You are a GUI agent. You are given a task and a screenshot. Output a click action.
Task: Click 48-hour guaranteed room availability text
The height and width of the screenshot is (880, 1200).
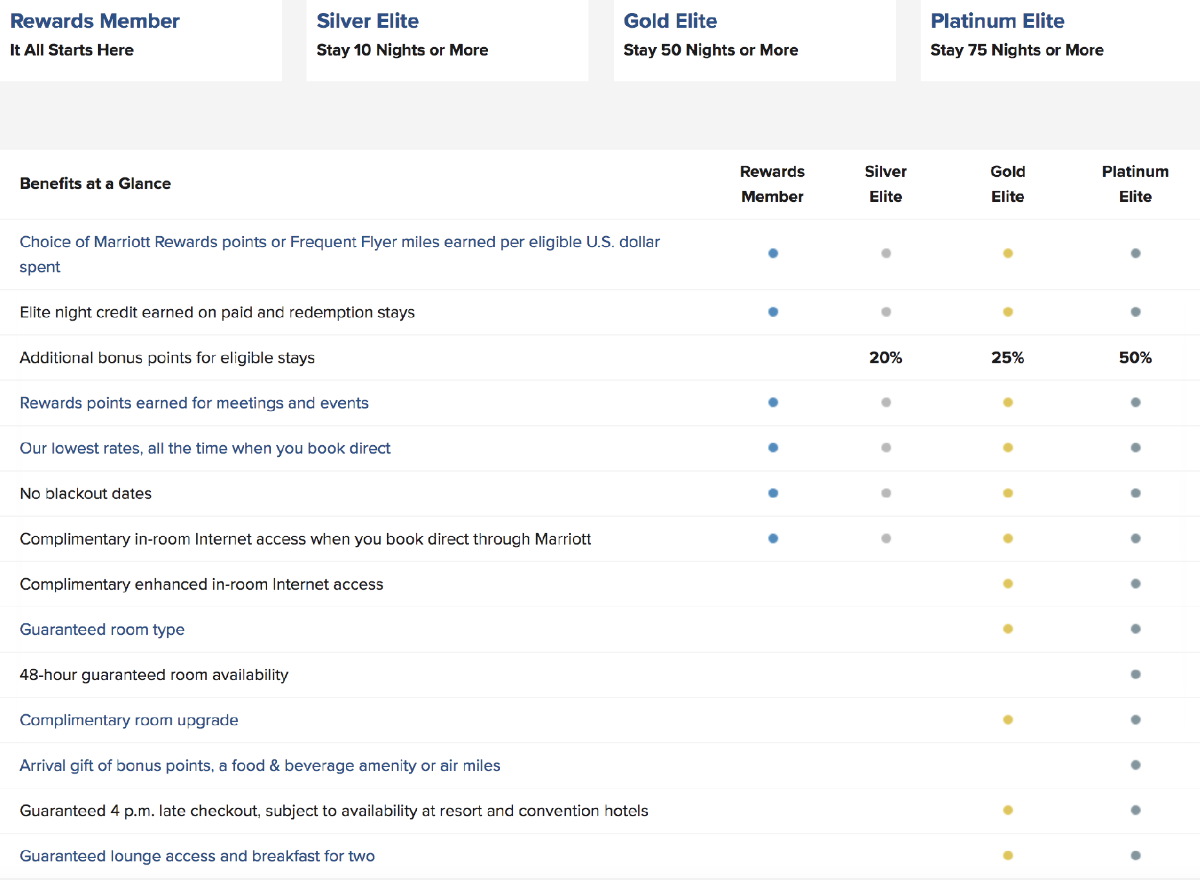coord(154,675)
